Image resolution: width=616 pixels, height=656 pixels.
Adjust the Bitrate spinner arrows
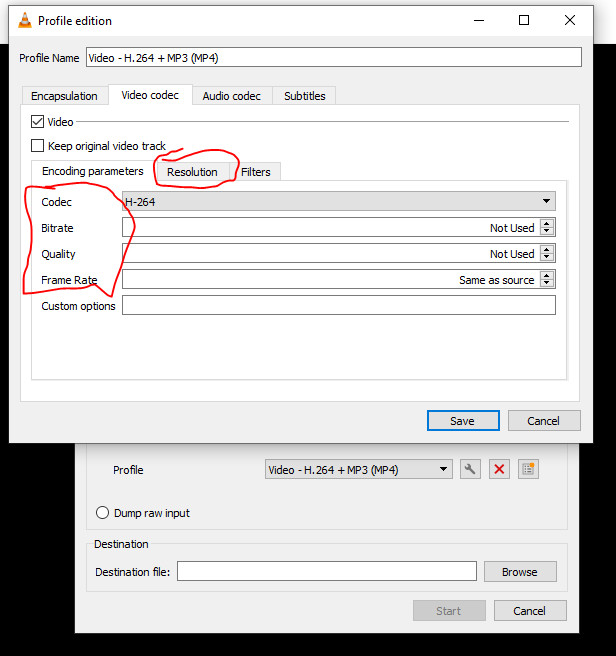click(546, 228)
